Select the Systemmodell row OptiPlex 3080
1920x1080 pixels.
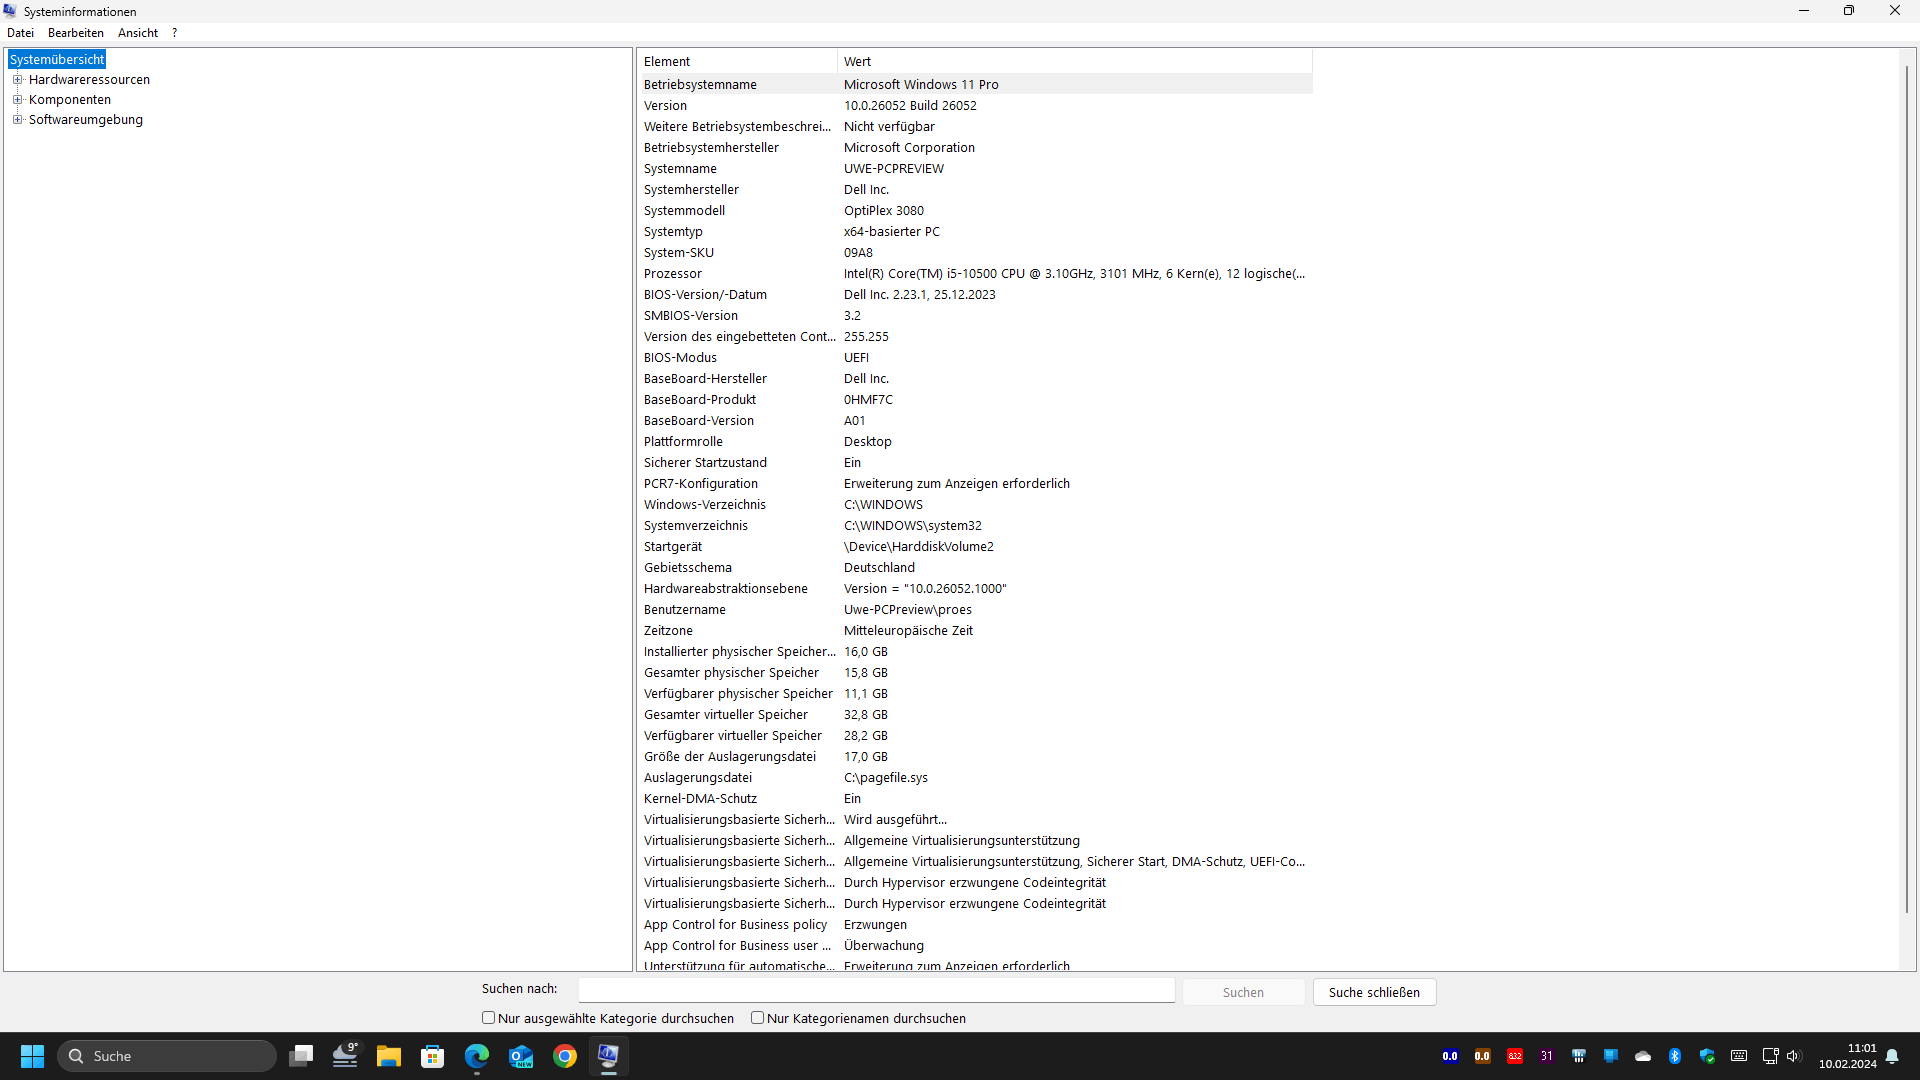[x=975, y=211]
